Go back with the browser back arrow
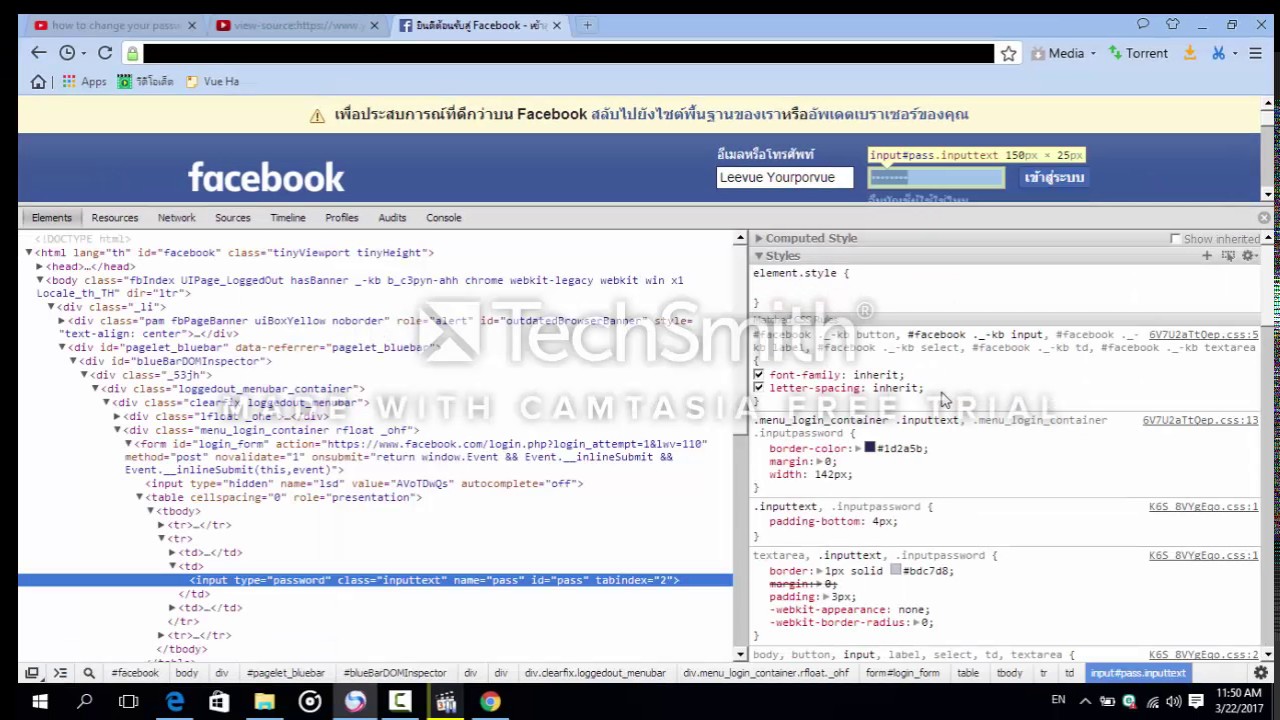 (38, 53)
